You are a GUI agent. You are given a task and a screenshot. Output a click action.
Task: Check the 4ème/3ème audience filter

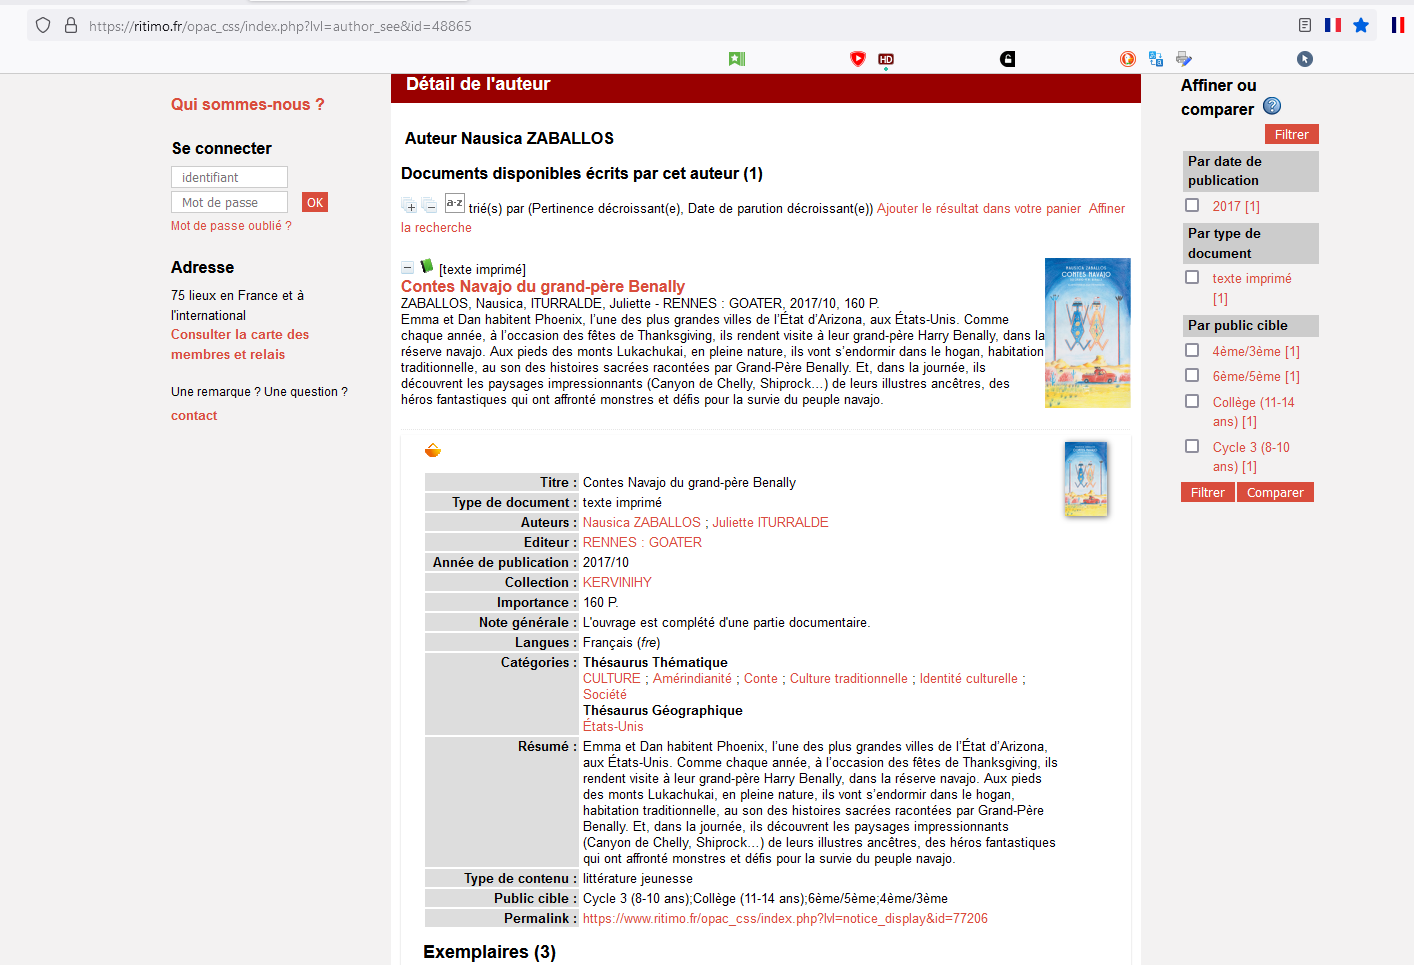click(x=1192, y=350)
